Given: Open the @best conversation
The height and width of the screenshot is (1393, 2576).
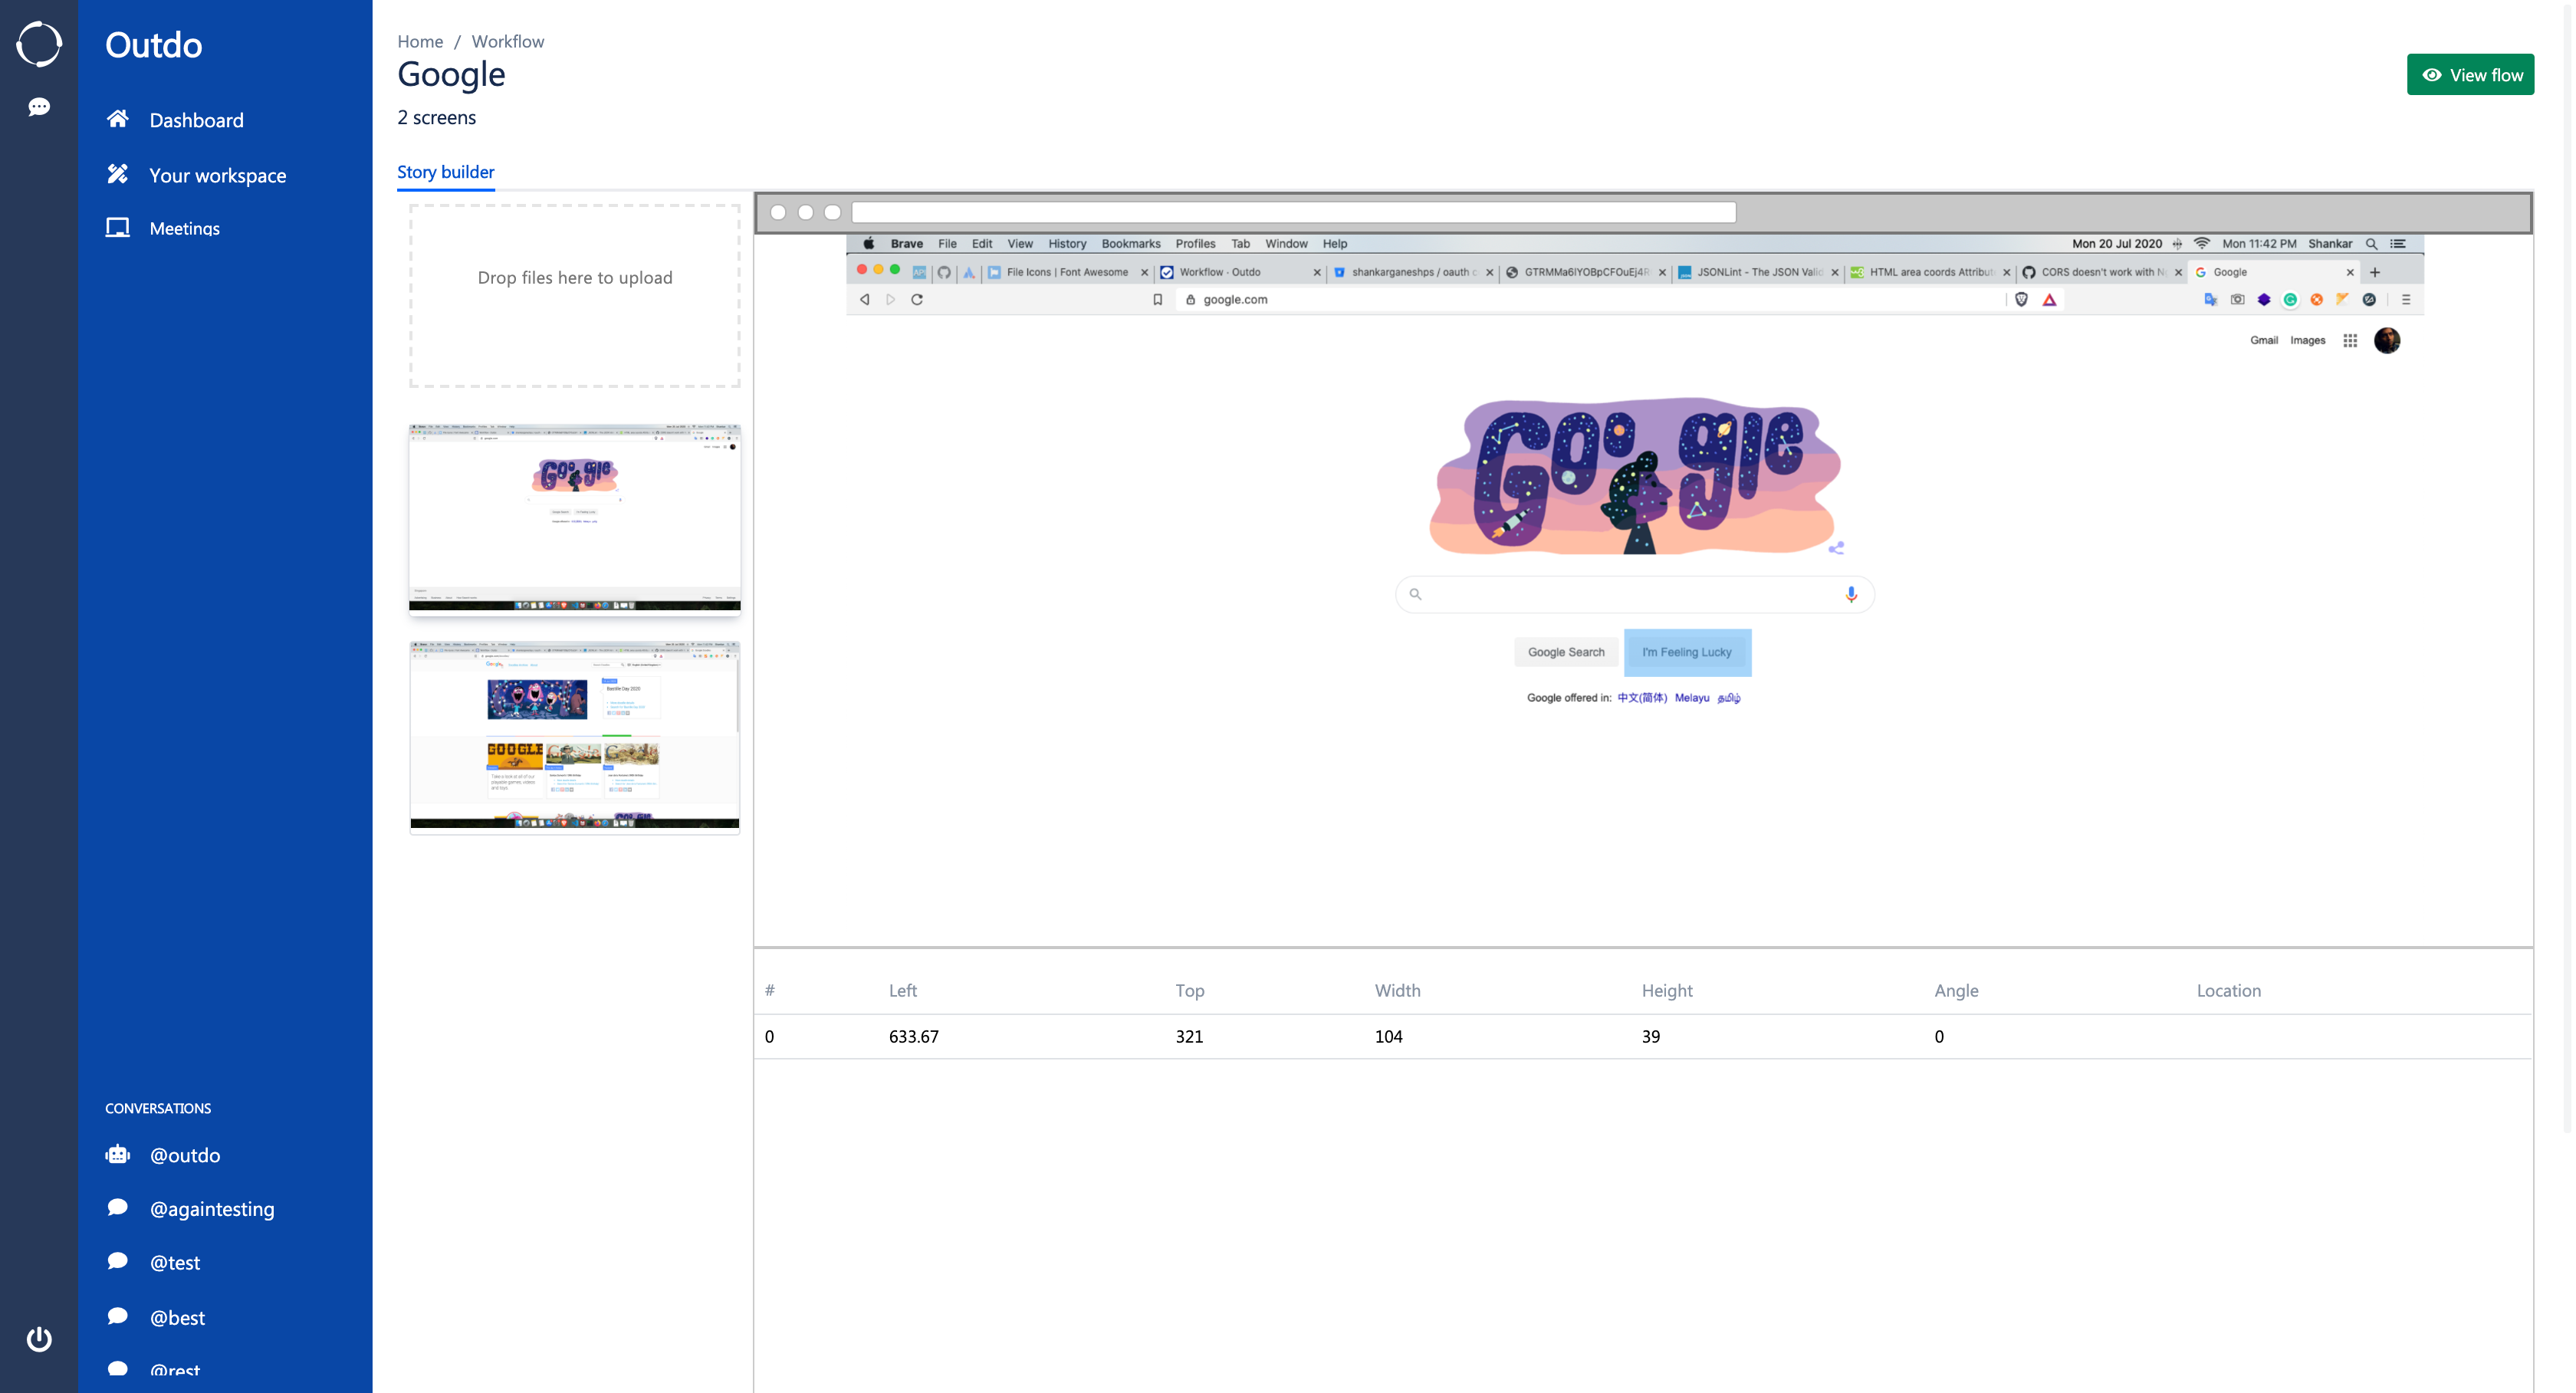Looking at the screenshot, I should 177,1317.
